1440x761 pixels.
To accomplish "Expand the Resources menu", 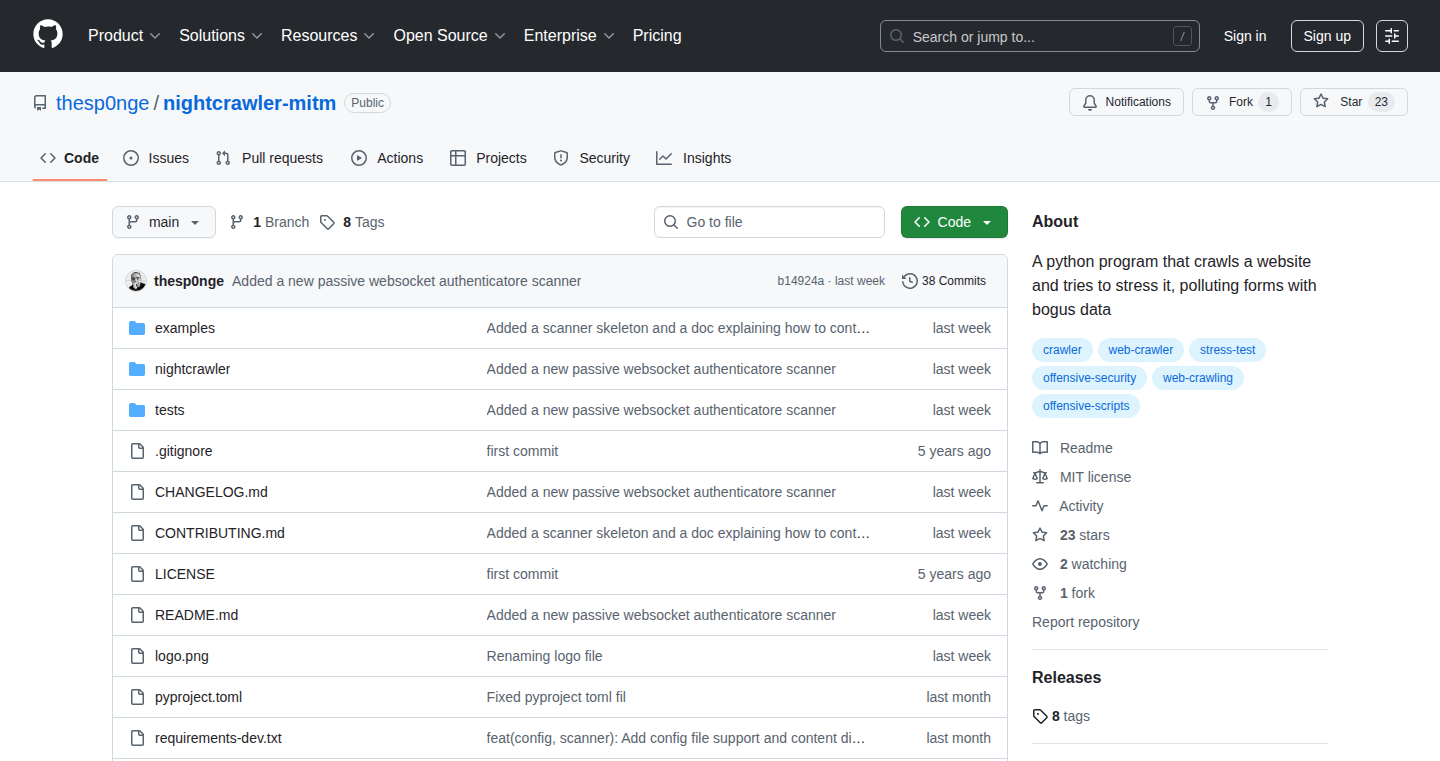I will pos(328,36).
